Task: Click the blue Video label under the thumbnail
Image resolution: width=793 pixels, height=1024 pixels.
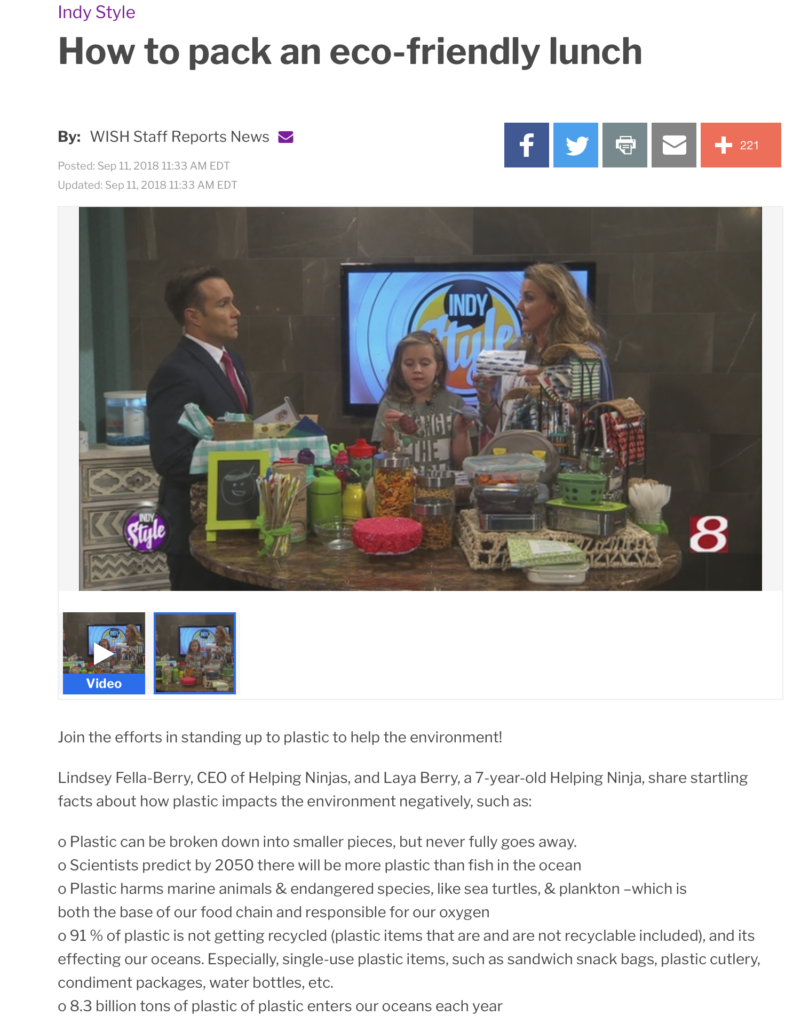Action: 104,683
